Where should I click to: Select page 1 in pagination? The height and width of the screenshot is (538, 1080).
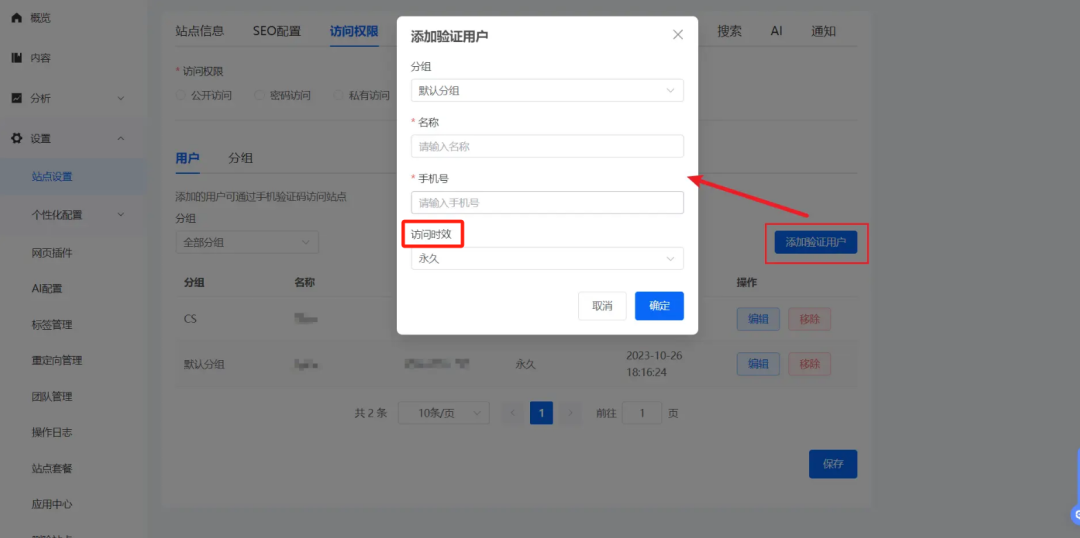(541, 413)
